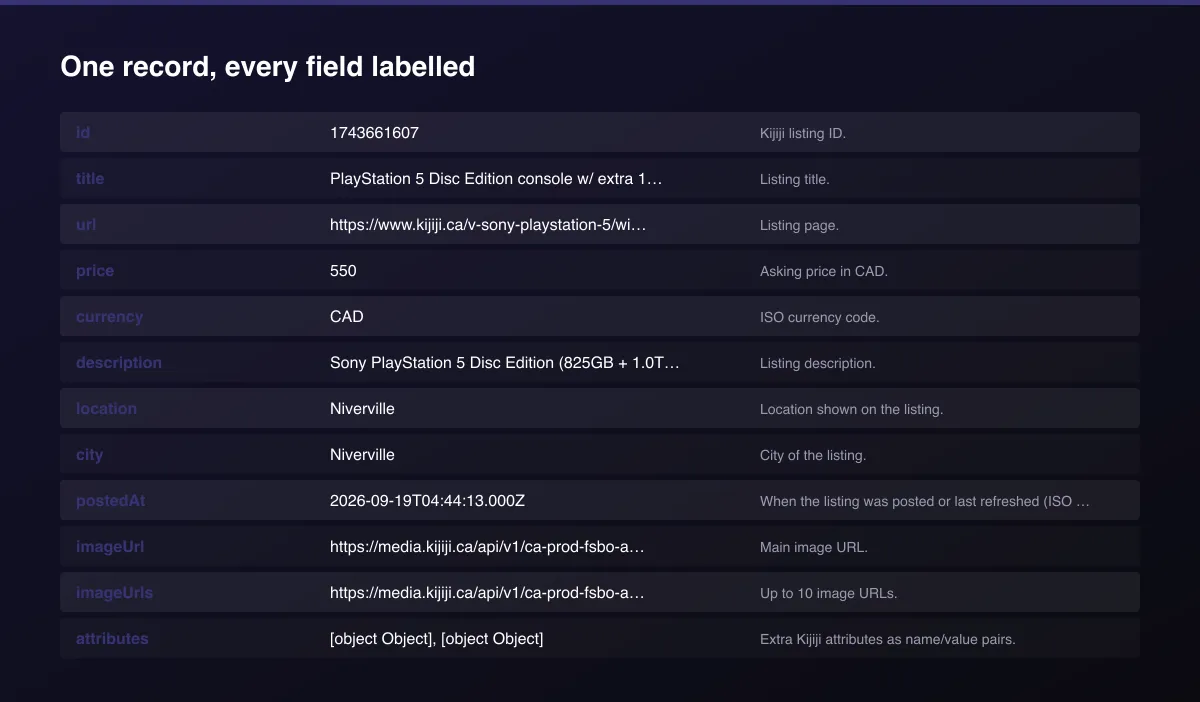
Task: Select the 'postedAt' field name
Action: [110, 500]
